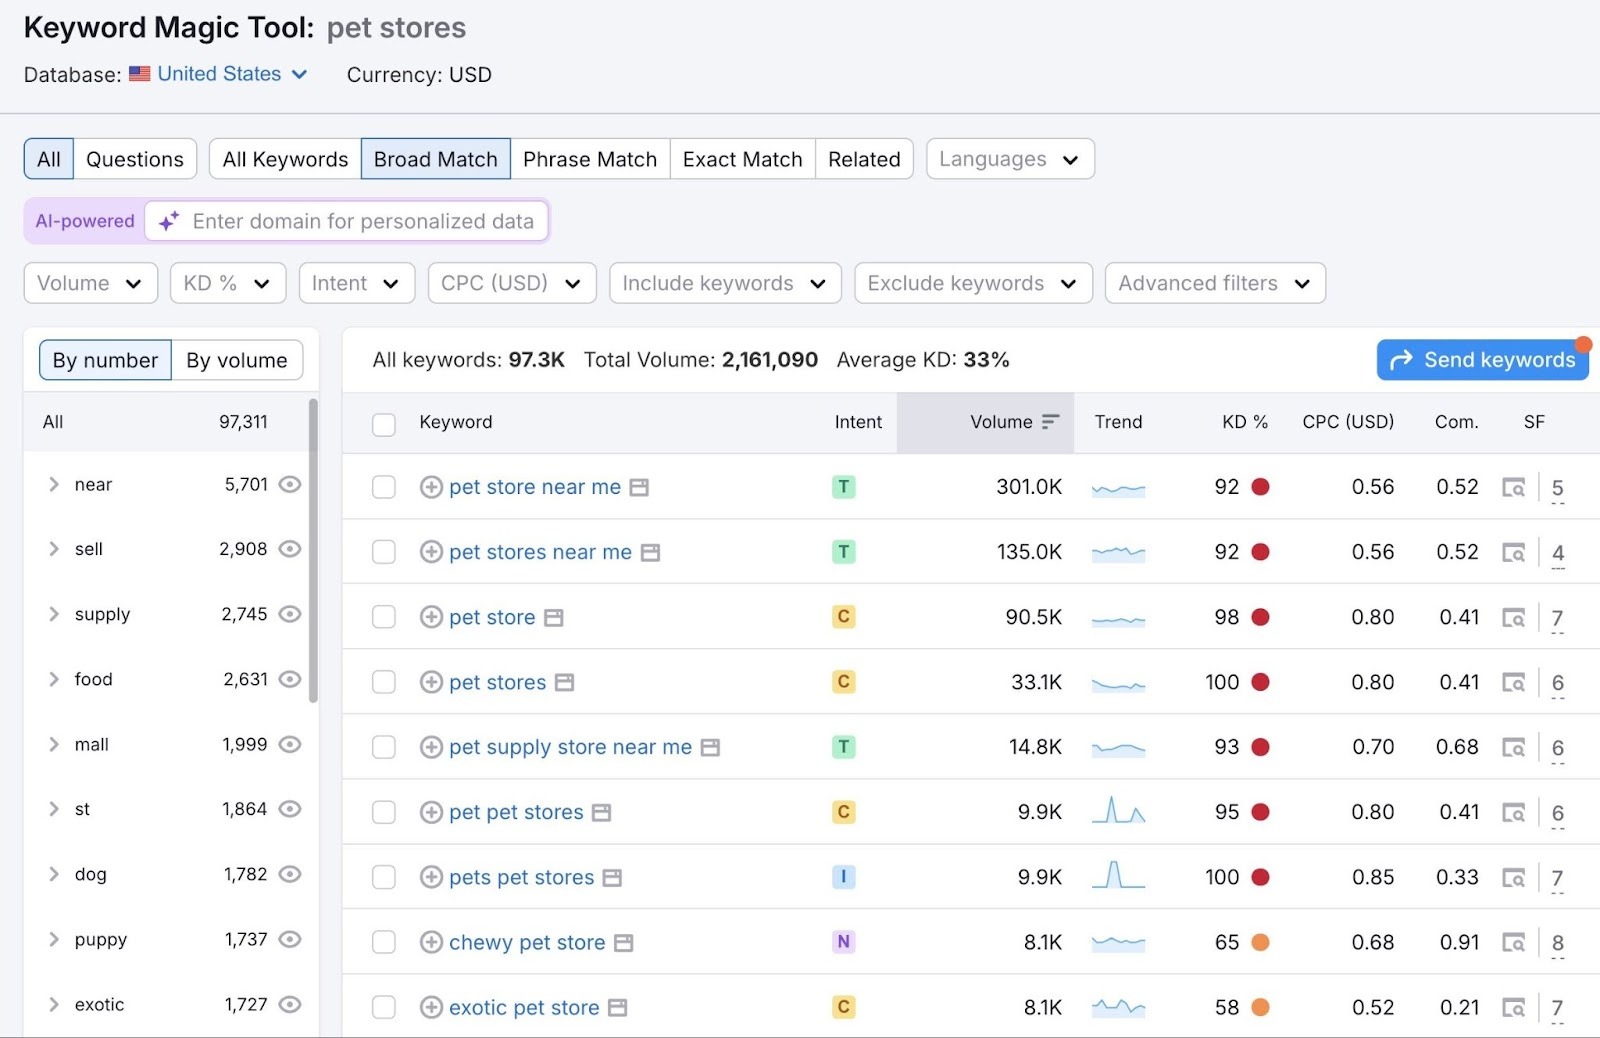Click the sort icon on the Volume column
Screen dimensions: 1600x1038
[x=1050, y=422]
